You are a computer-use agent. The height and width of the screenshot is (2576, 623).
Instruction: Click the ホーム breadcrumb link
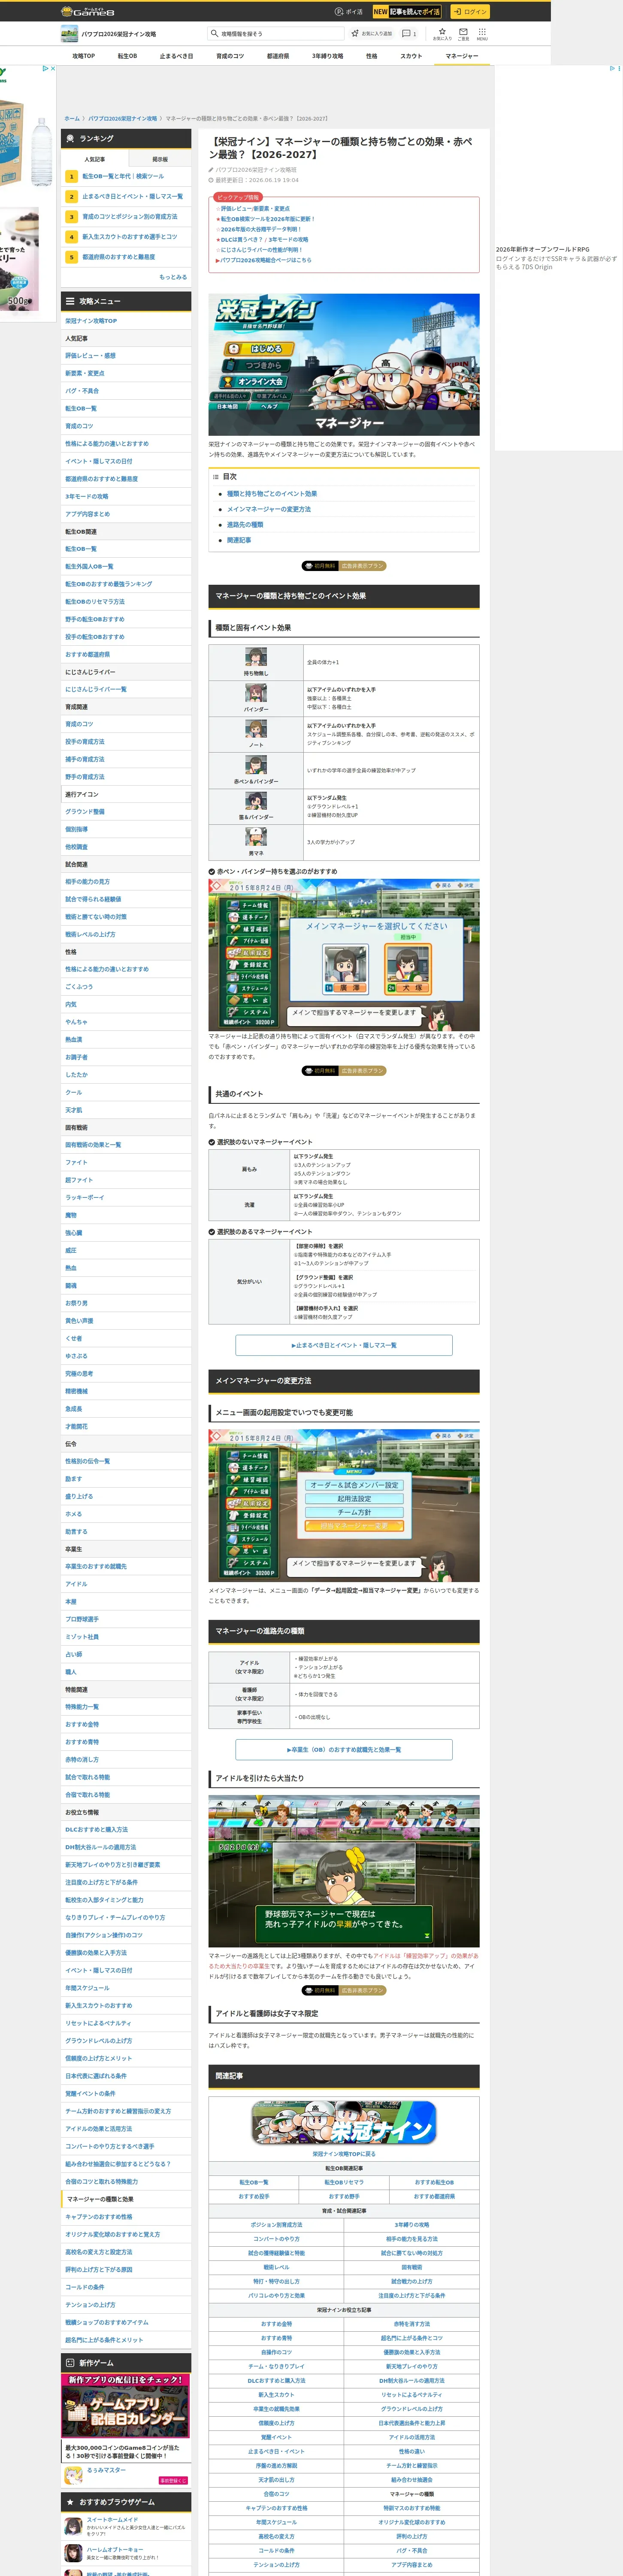pos(72,119)
